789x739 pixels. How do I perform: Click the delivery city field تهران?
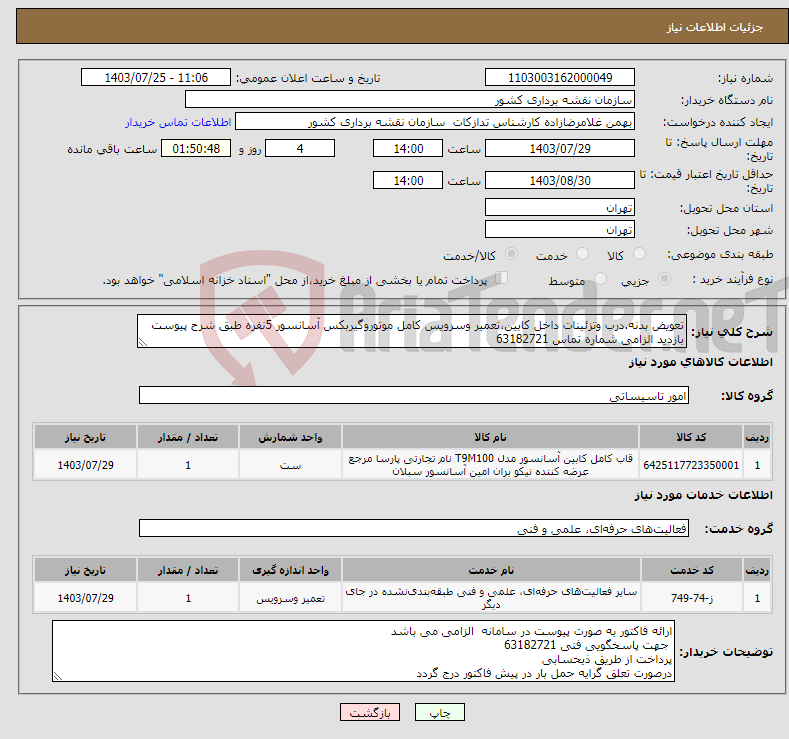tap(560, 229)
